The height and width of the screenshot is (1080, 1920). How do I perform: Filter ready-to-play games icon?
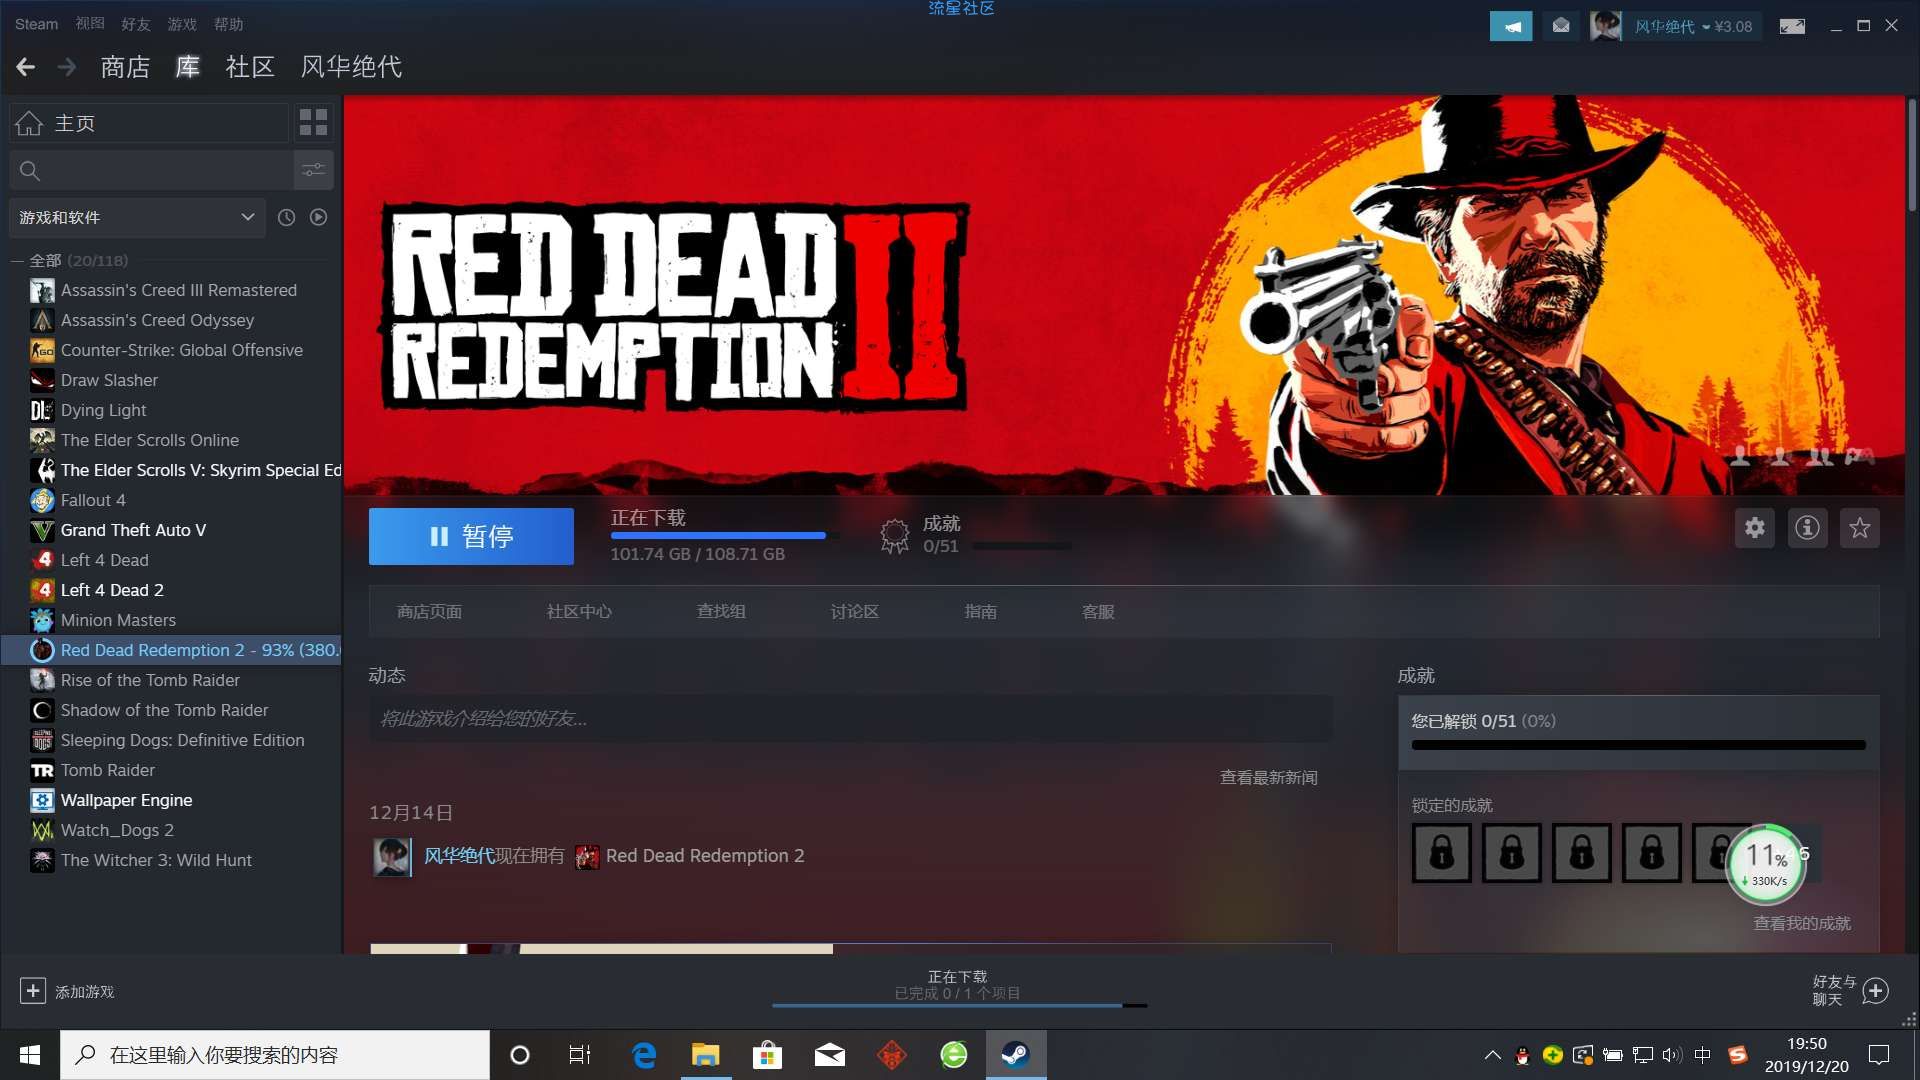[x=318, y=217]
